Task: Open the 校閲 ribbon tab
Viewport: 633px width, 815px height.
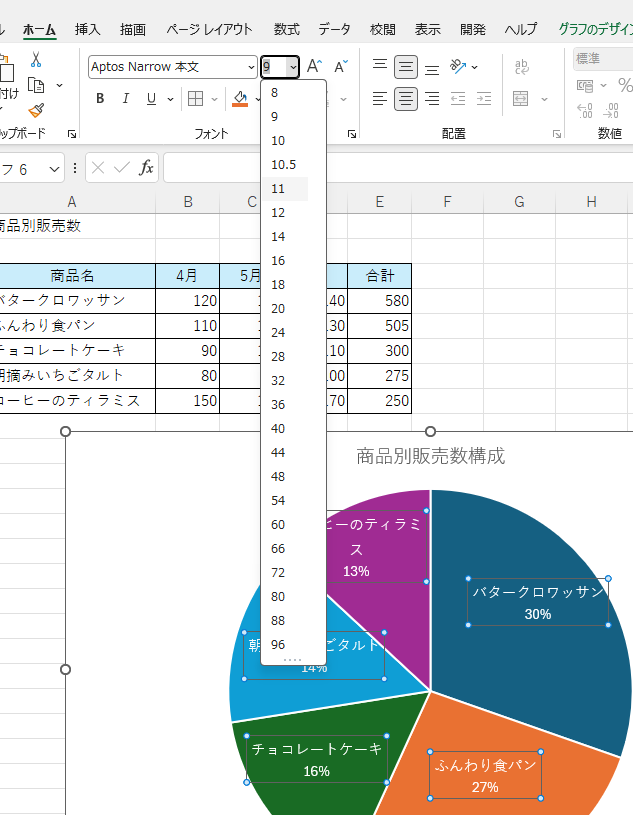Action: [x=383, y=30]
